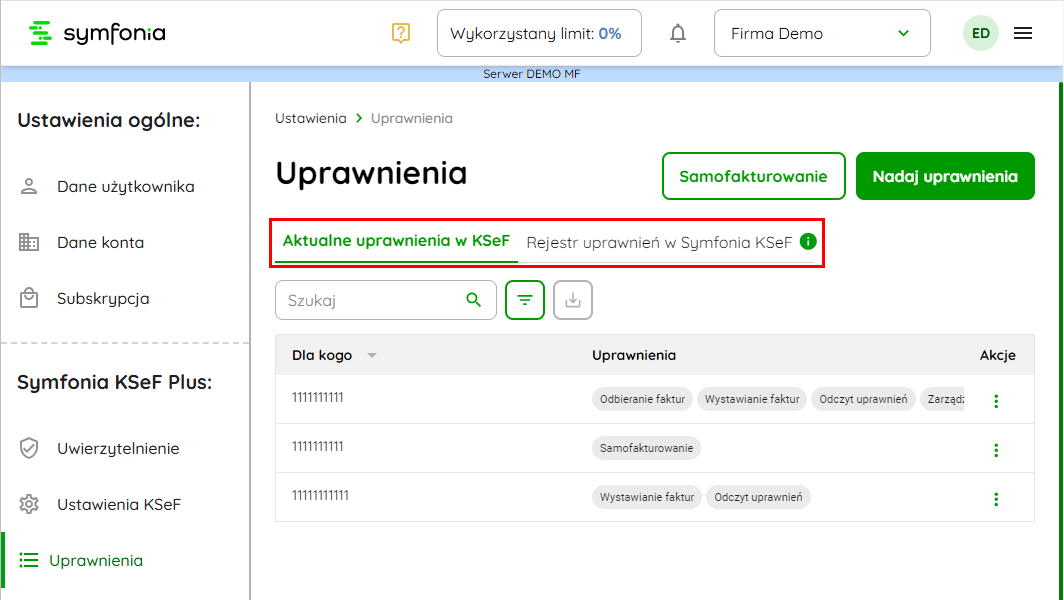1064x600 pixels.
Task: Click the Dane konta building icon
Action: [x=28, y=242]
